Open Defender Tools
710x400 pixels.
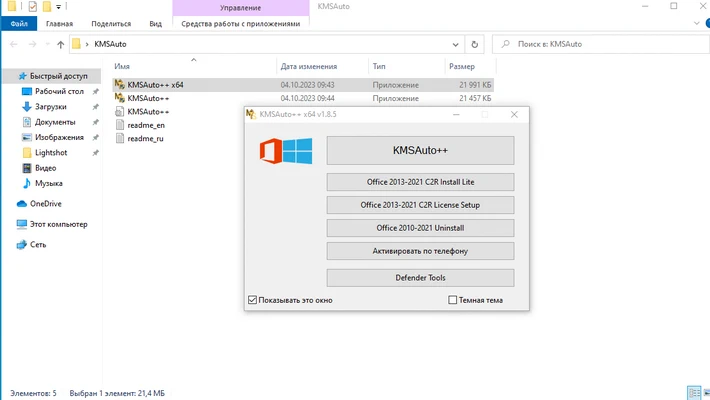tap(420, 278)
